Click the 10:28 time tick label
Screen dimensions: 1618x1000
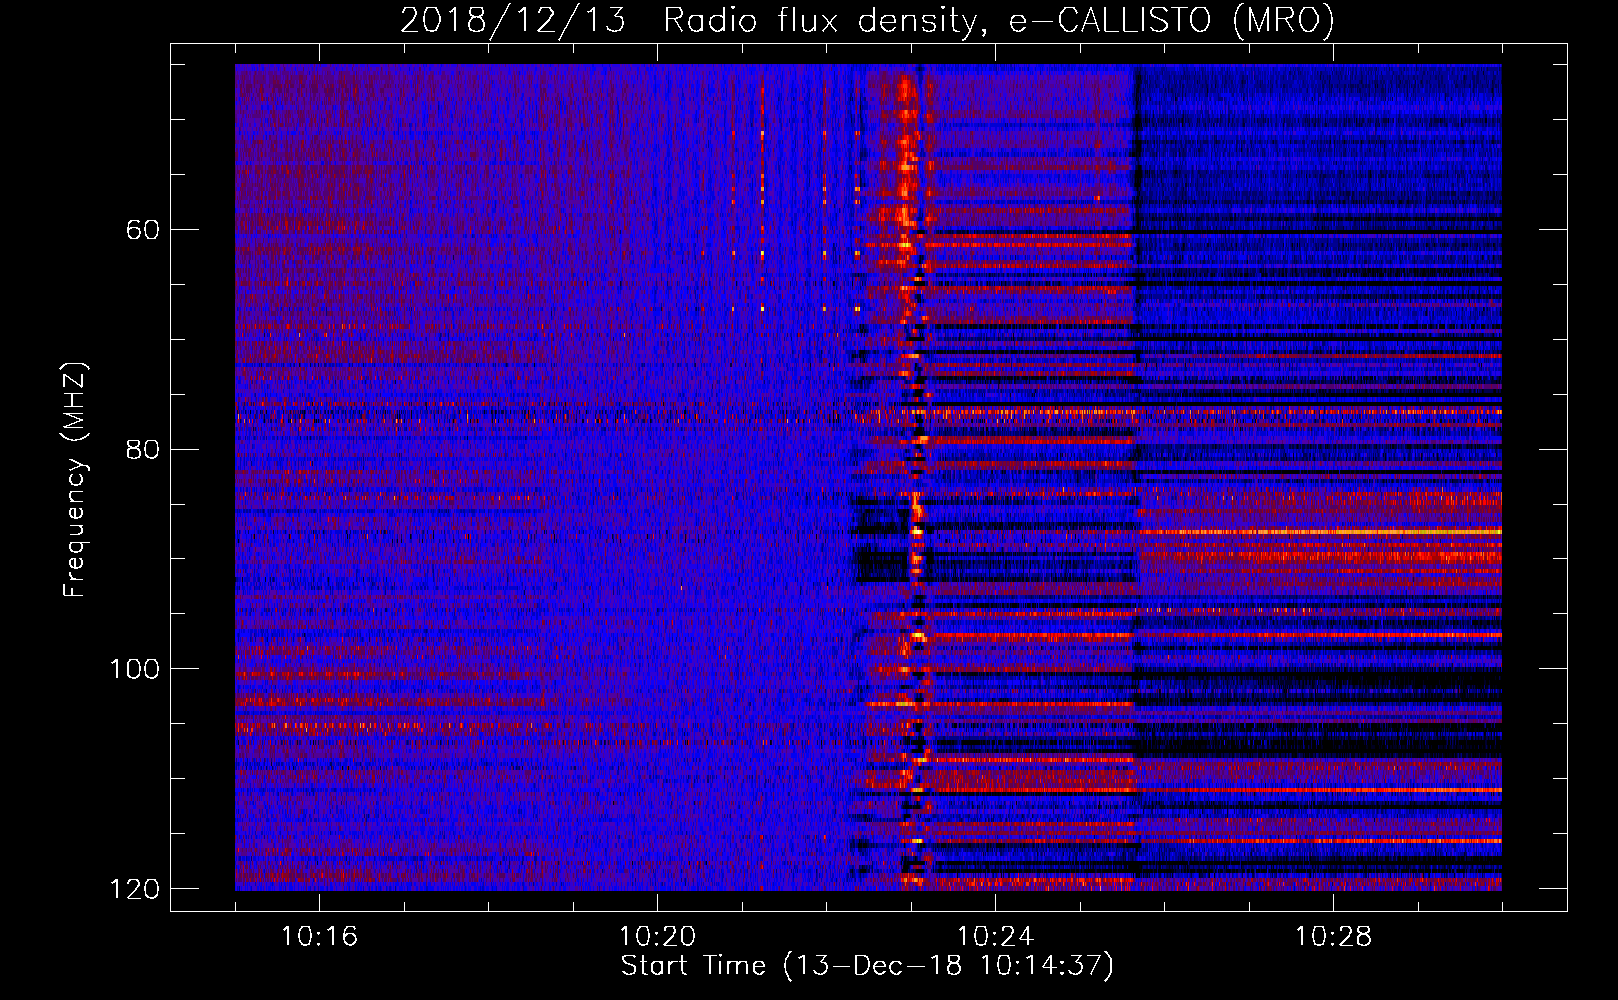1333,937
